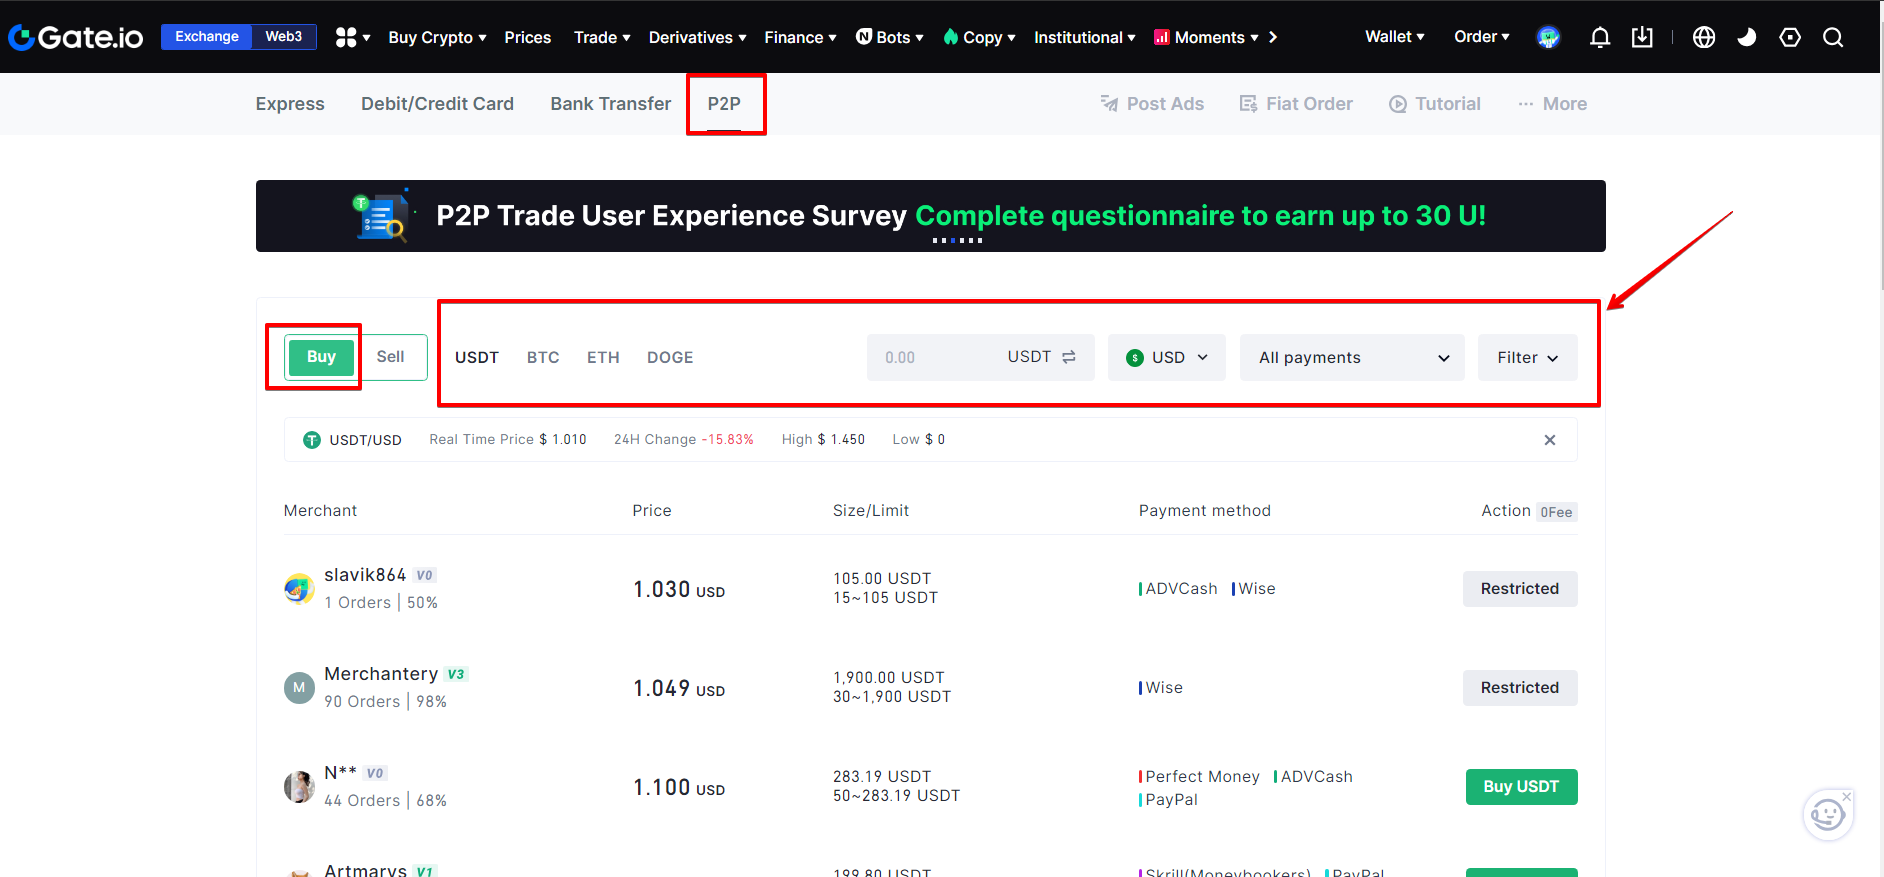Open the apps grid menu icon
The width and height of the screenshot is (1884, 877).
[346, 37]
